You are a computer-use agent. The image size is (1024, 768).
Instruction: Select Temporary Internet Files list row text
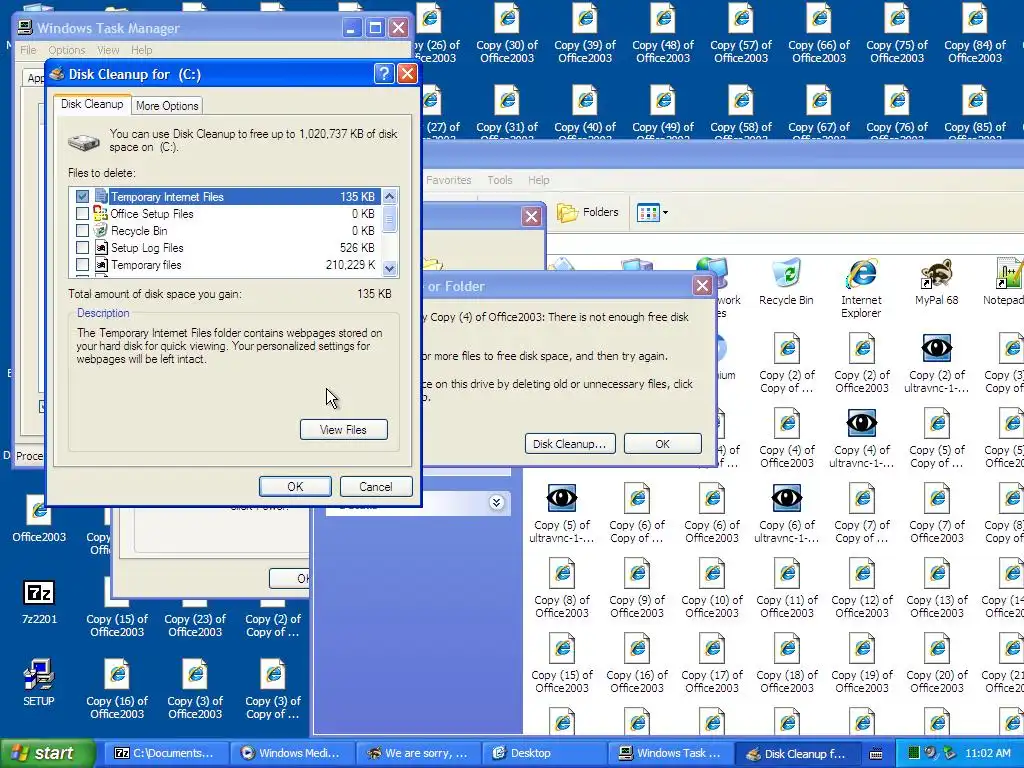167,197
